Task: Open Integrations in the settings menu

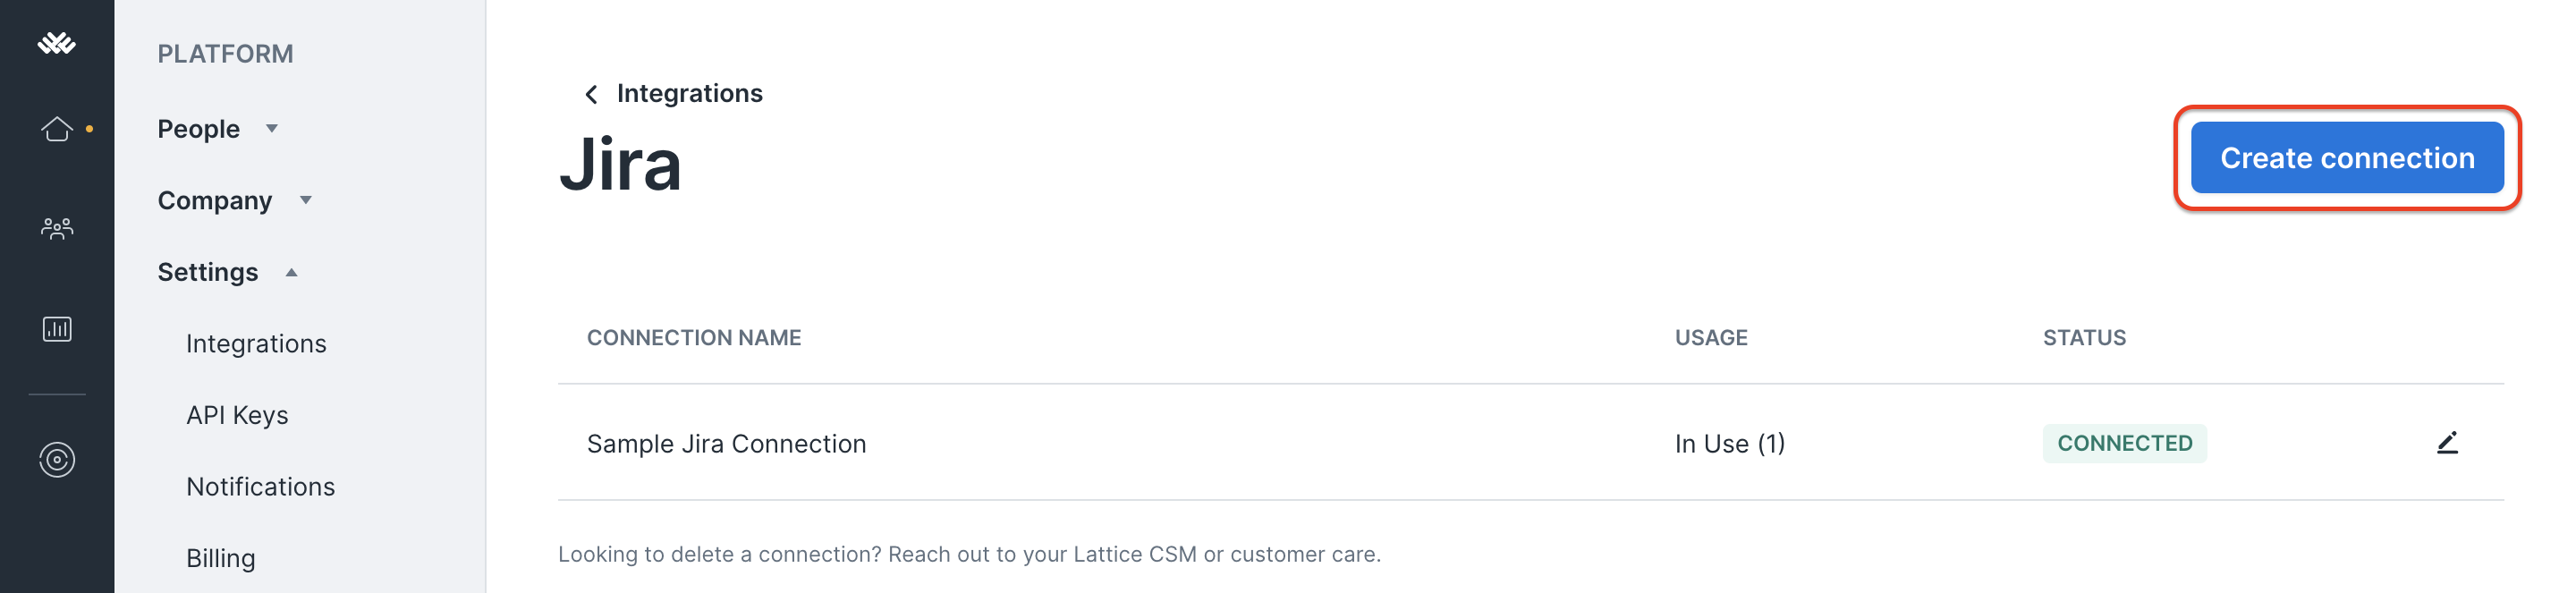Action: coord(256,344)
